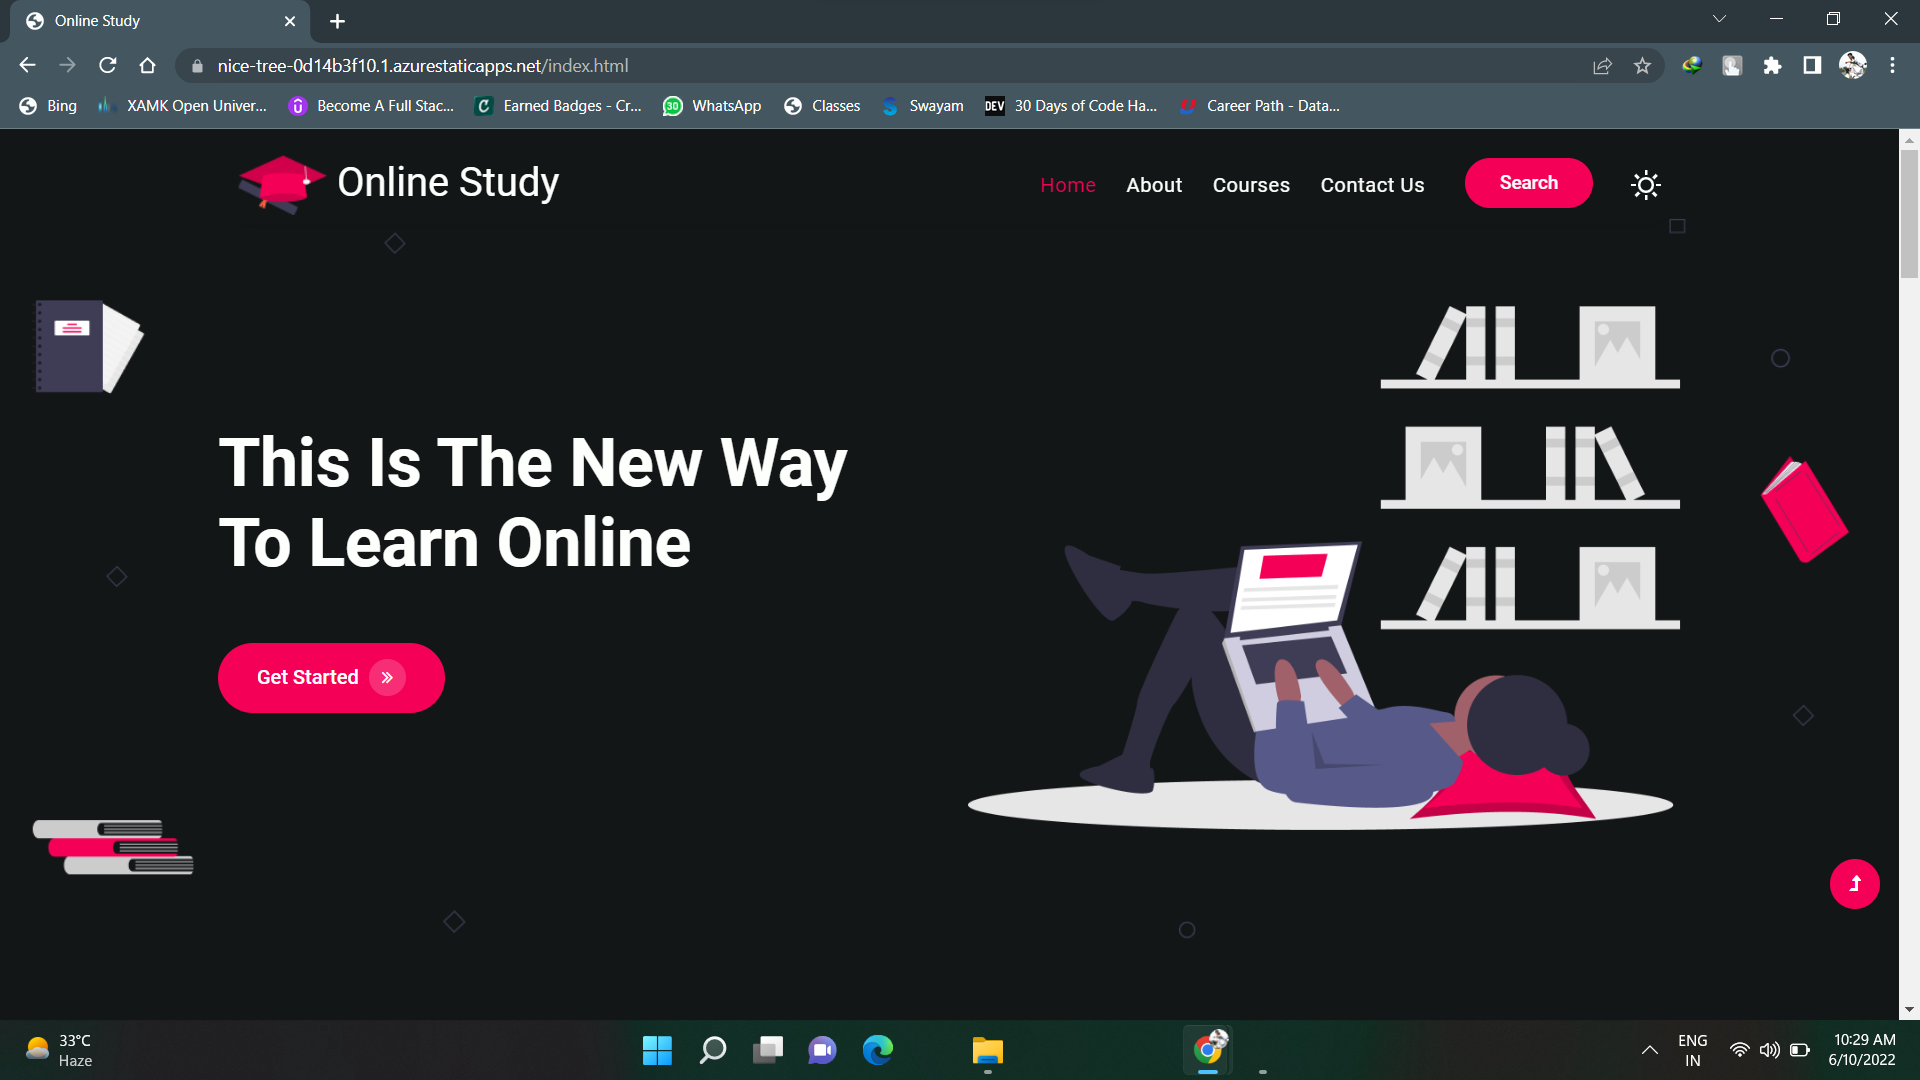Open the Chrome three-dot menu

tap(1892, 66)
